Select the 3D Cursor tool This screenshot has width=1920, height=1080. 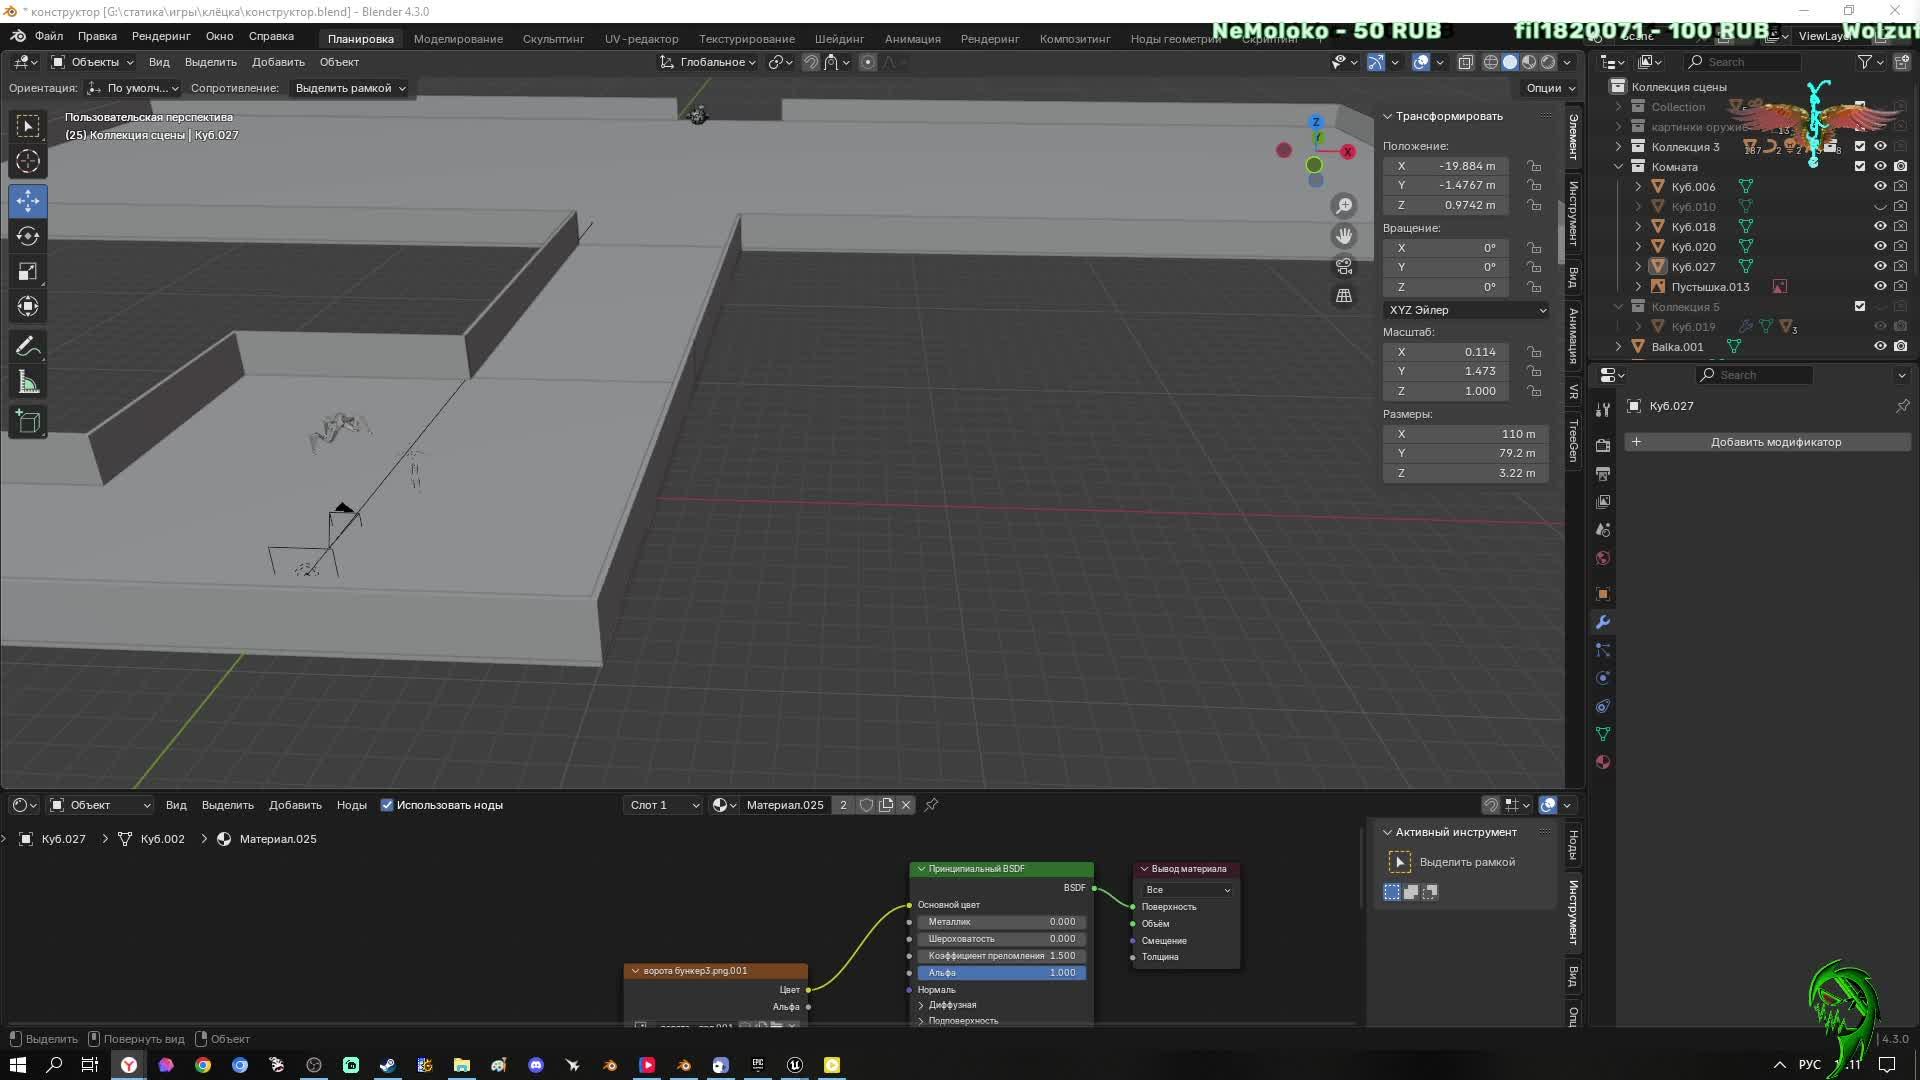pyautogui.click(x=28, y=162)
